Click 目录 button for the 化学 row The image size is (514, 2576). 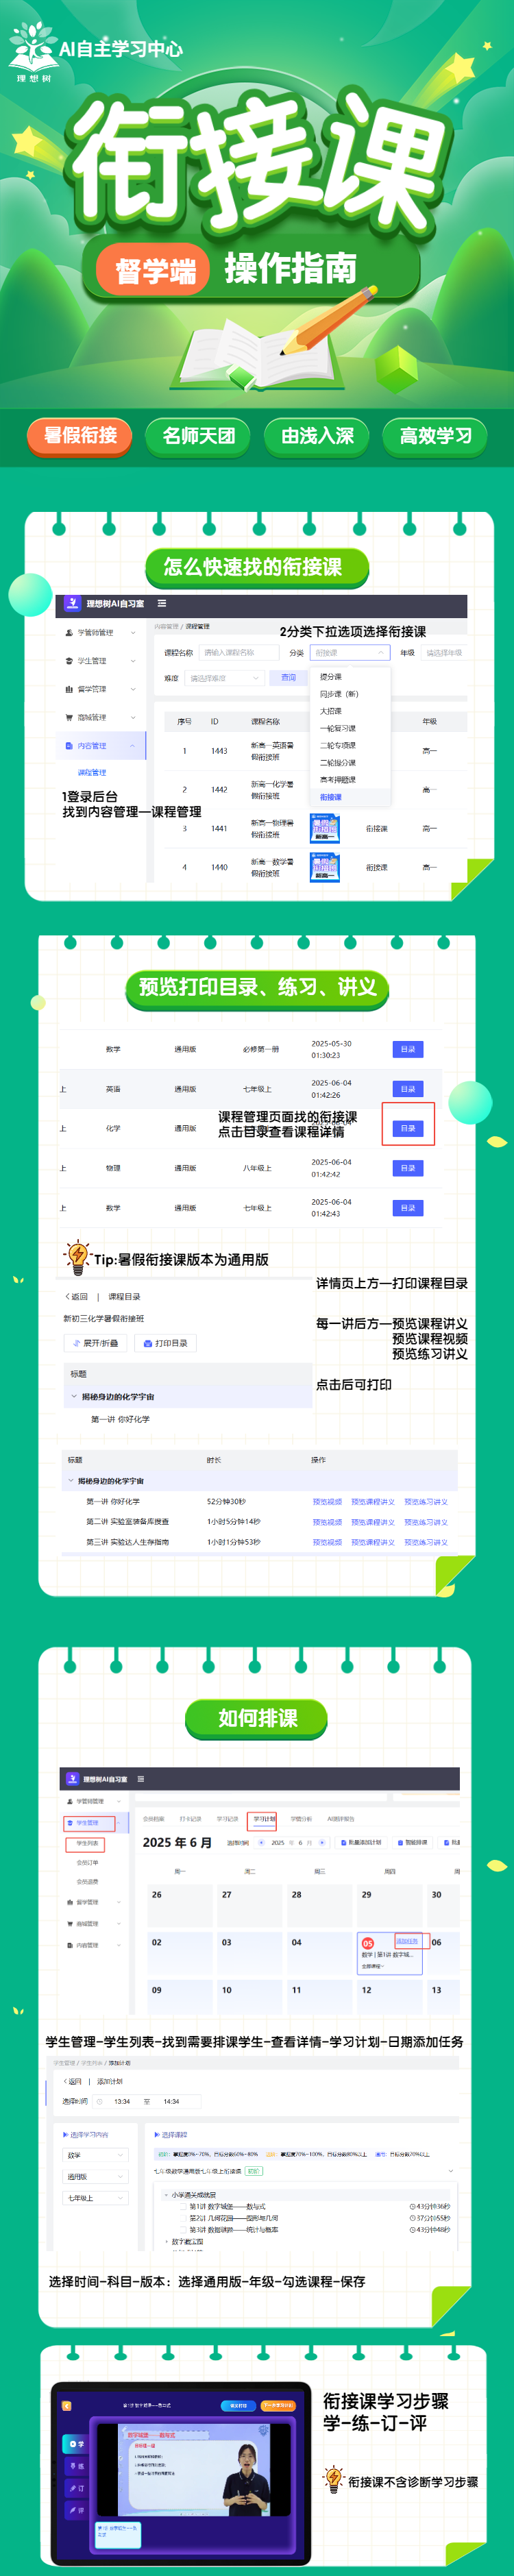click(x=408, y=1128)
